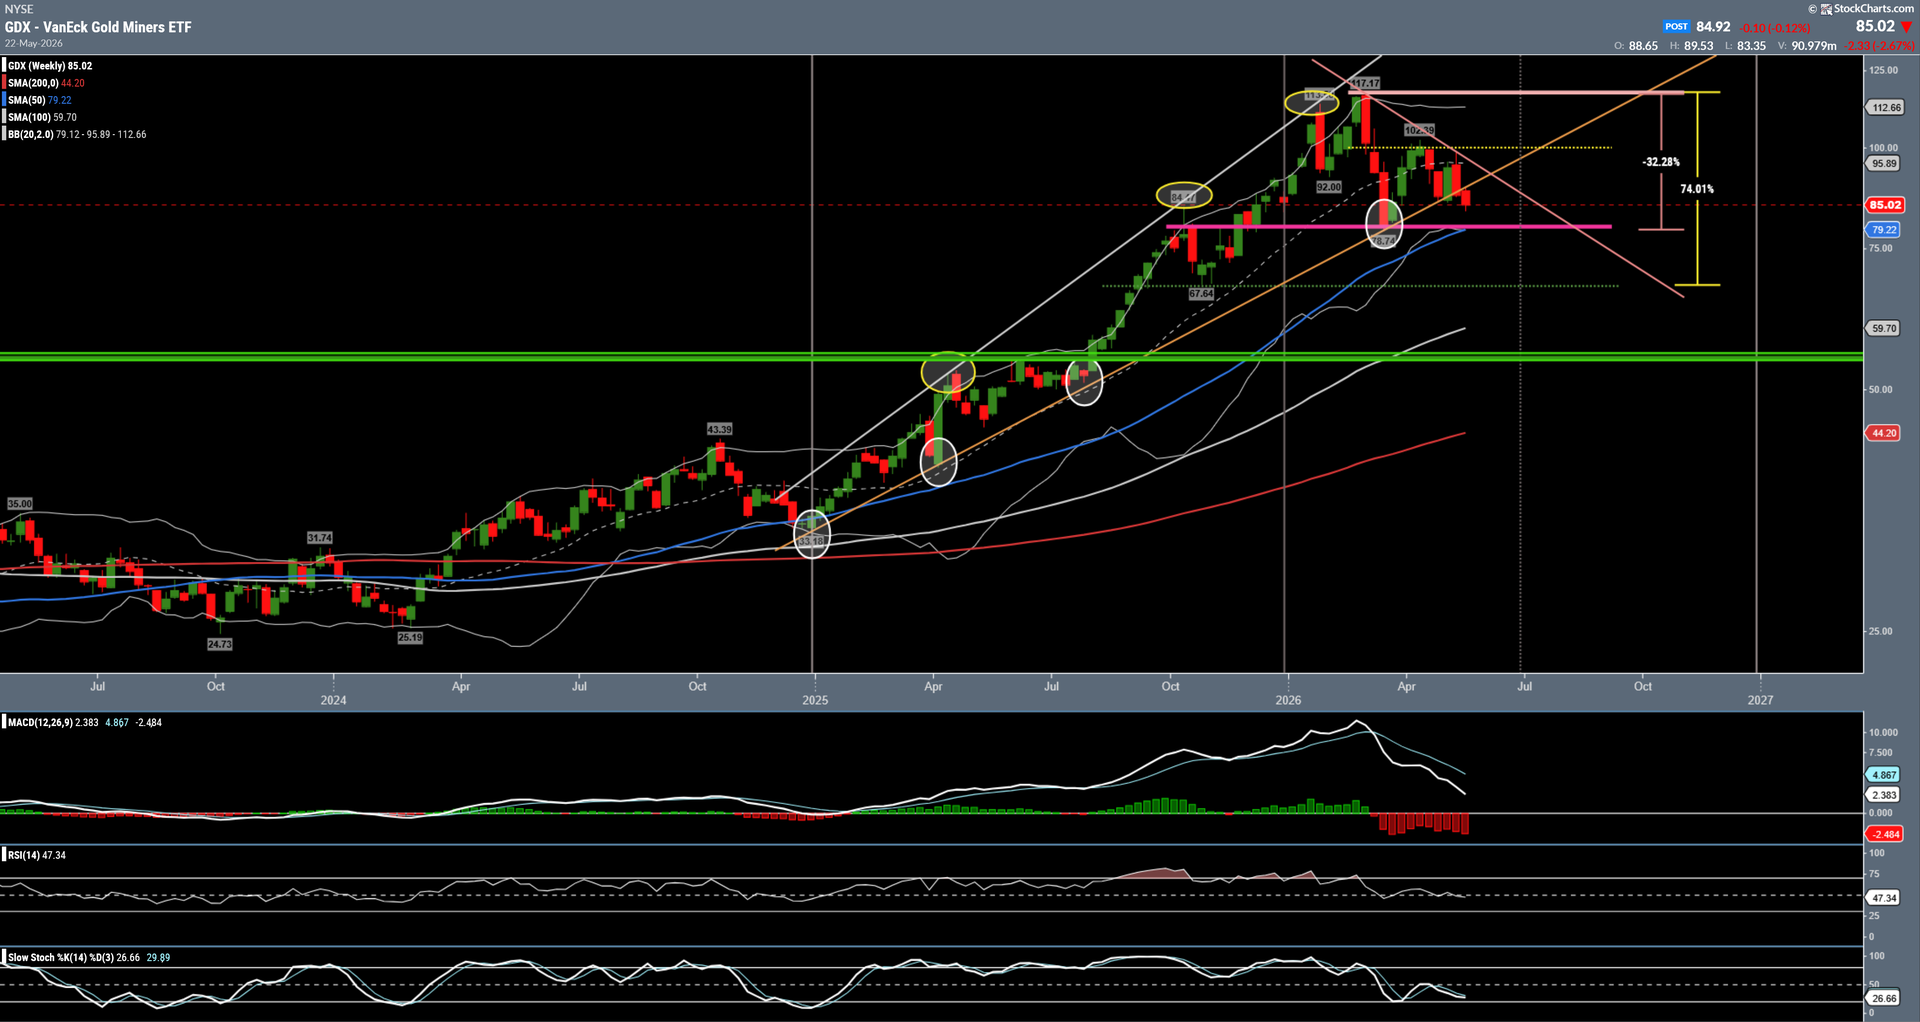The width and height of the screenshot is (1920, 1022).
Task: Click the white GDX (Weekly) legend color marker
Action: pyautogui.click(x=4, y=66)
